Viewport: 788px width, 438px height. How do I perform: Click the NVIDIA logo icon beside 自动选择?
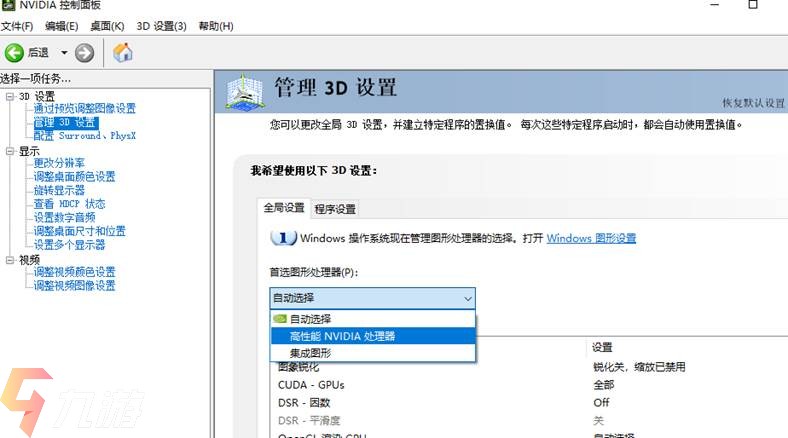(280, 319)
